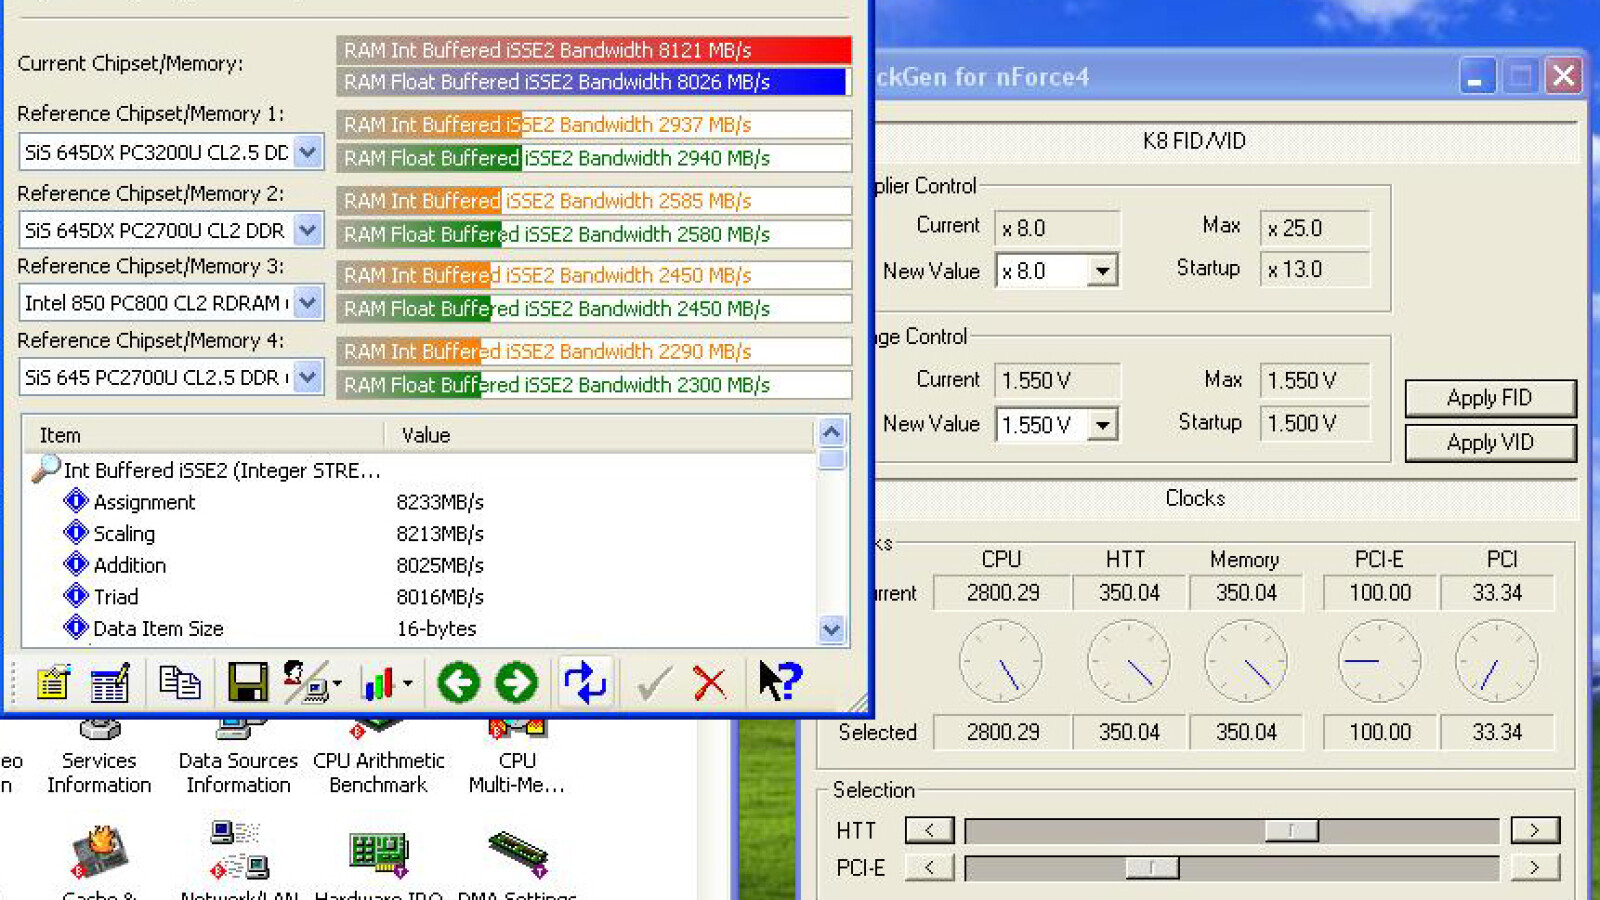
Task: Click the Apply FID button
Action: tap(1489, 398)
